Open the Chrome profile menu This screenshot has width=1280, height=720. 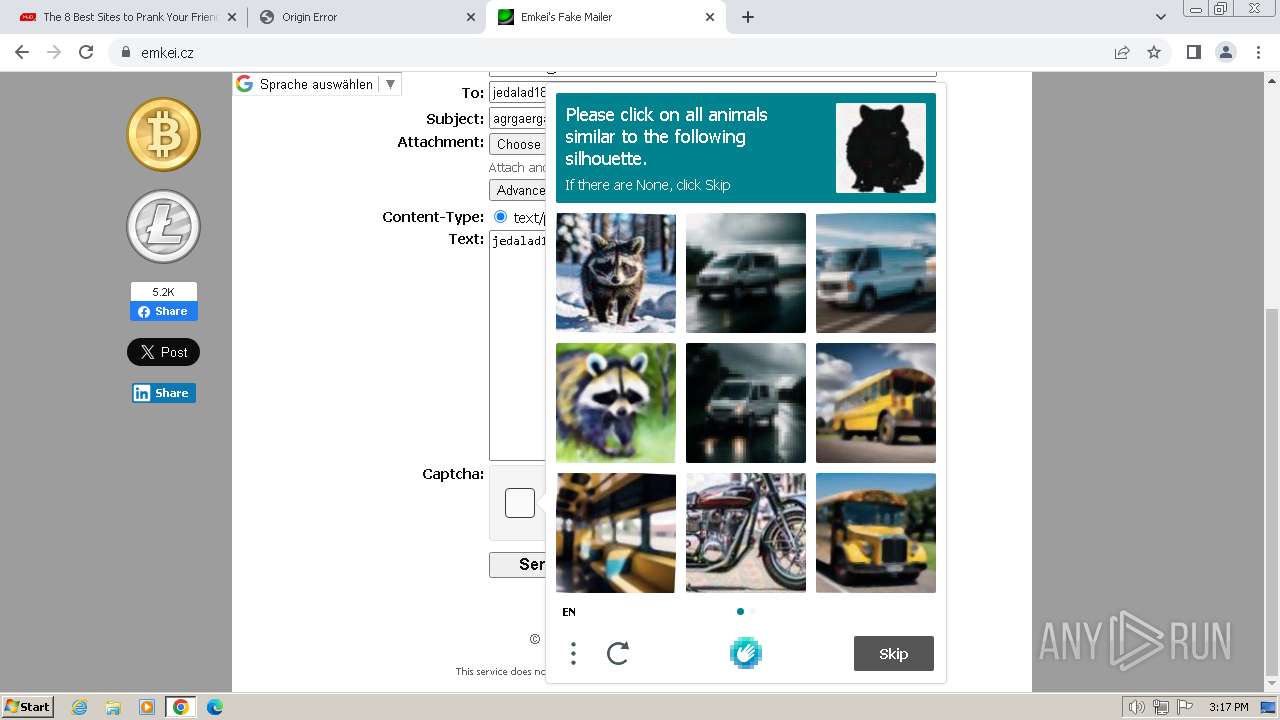1225,52
